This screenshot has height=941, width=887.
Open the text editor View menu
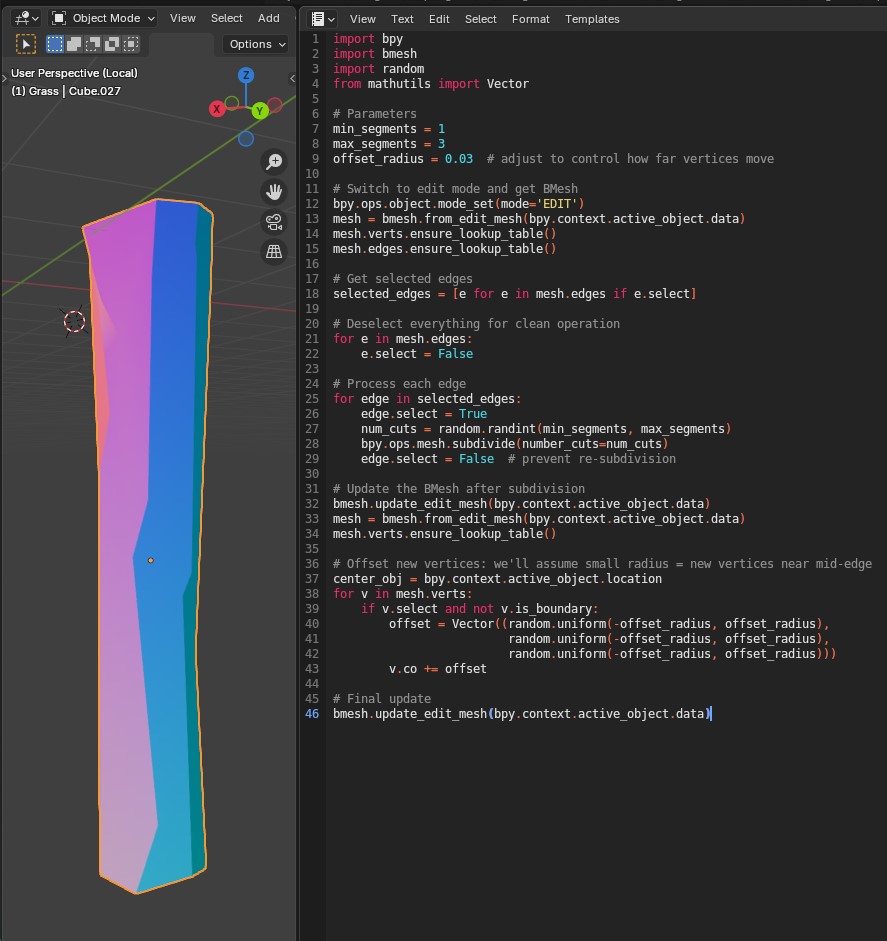click(x=362, y=19)
